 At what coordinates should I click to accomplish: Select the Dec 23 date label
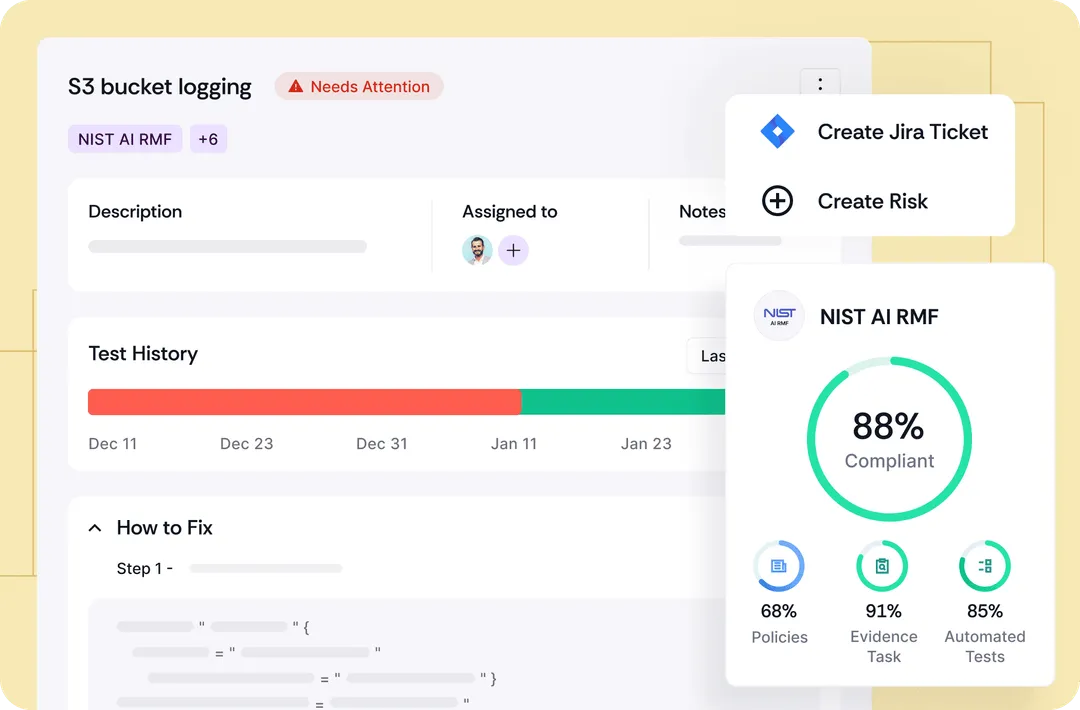coord(247,443)
